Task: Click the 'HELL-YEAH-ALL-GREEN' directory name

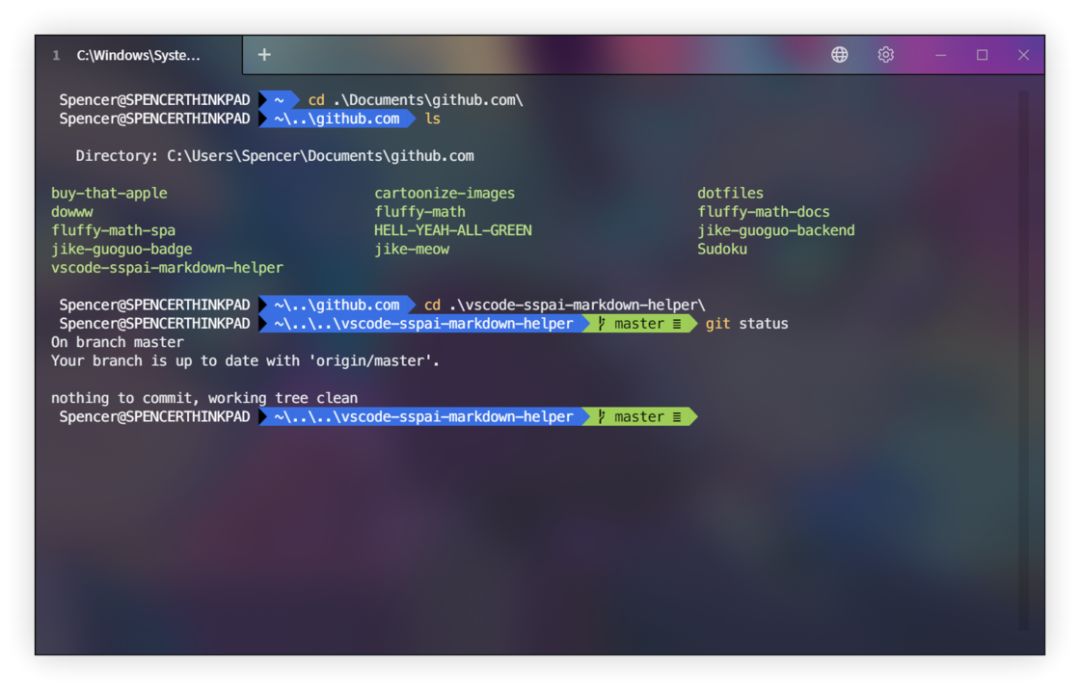Action: pyautogui.click(x=453, y=230)
